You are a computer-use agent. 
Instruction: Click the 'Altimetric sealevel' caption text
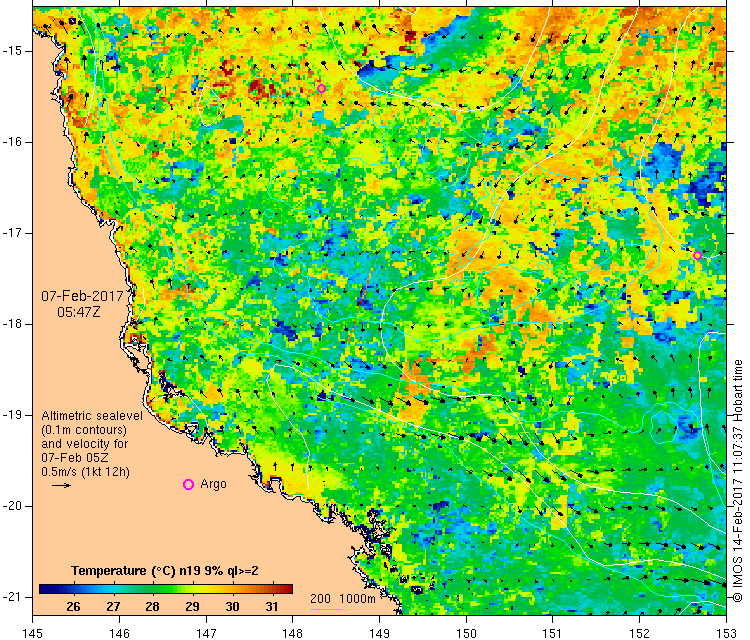[92, 416]
